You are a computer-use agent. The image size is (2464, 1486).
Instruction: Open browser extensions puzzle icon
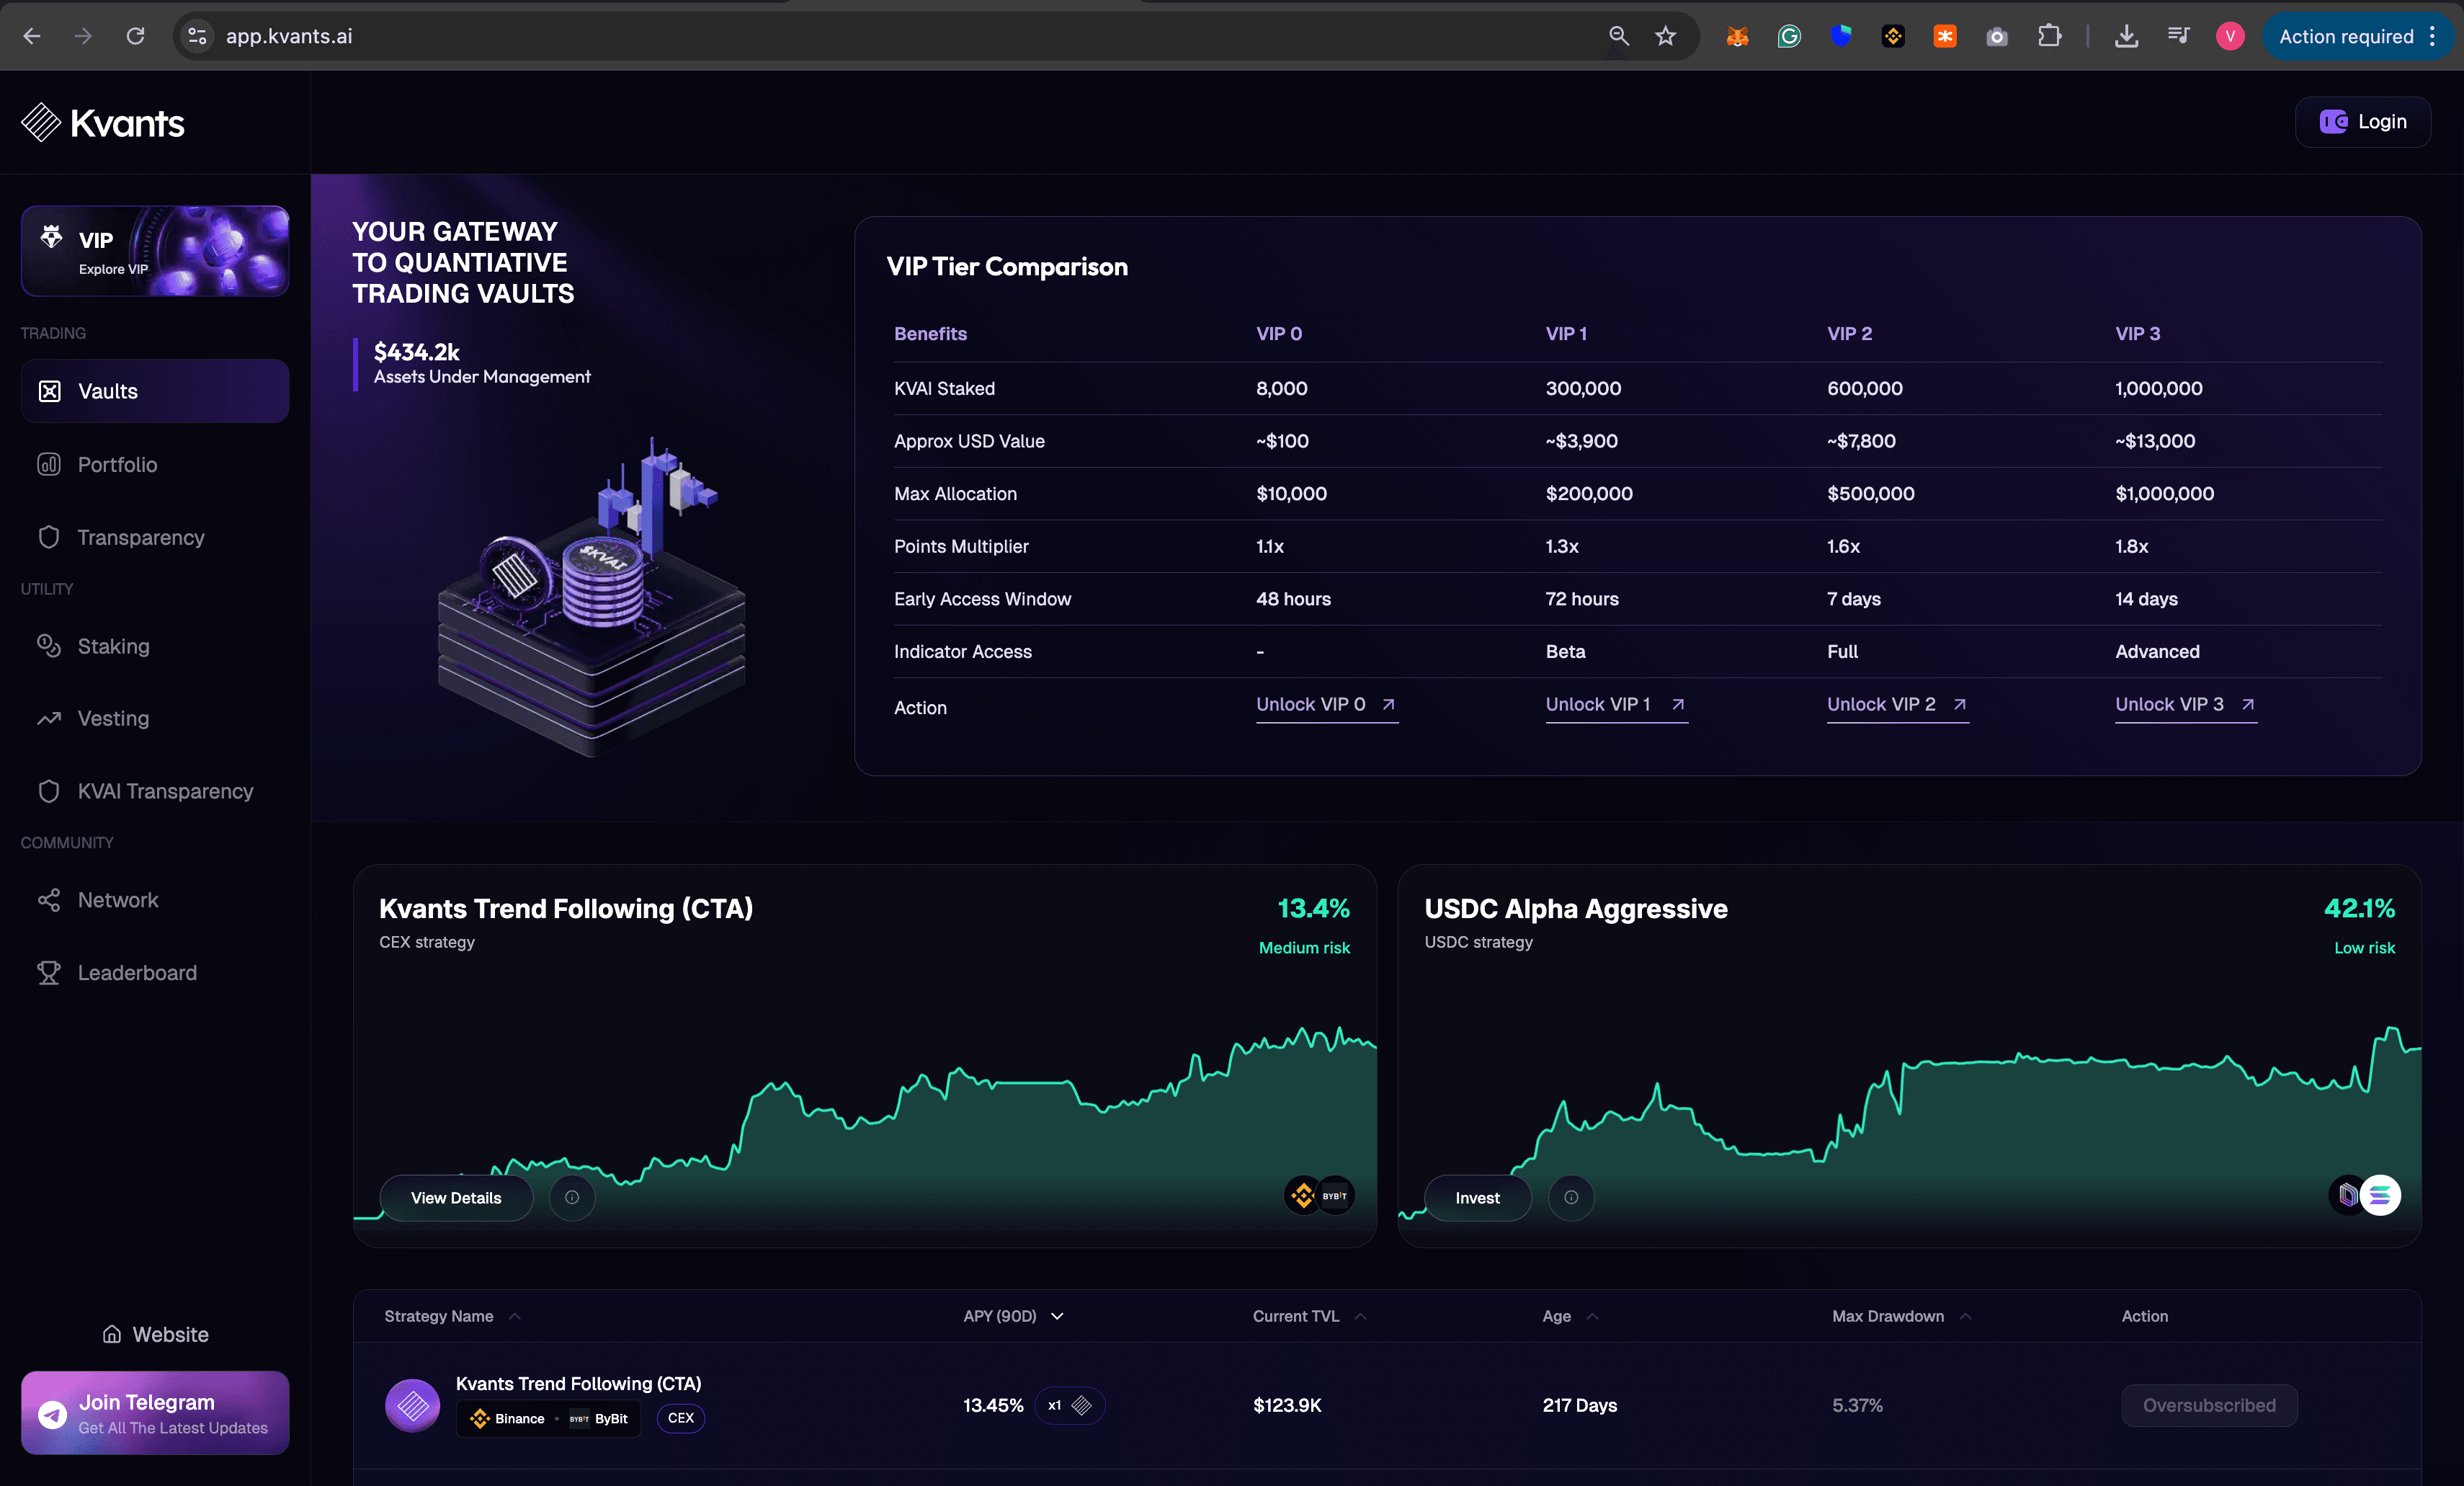(x=2049, y=36)
